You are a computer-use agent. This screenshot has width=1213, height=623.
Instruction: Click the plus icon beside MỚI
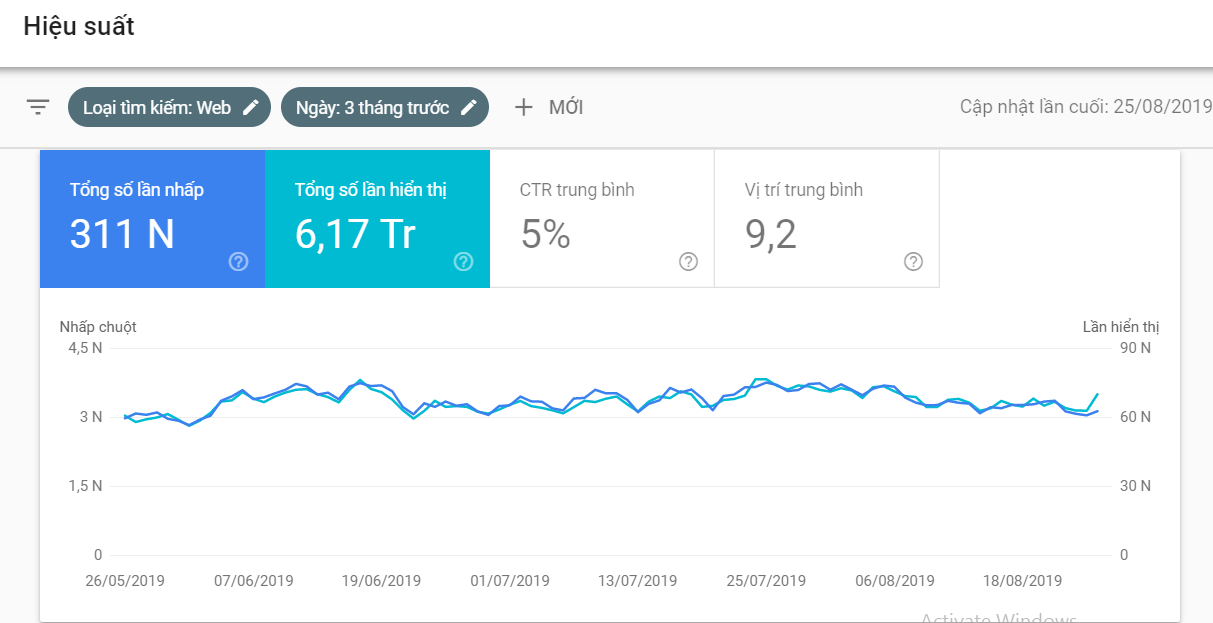pos(523,107)
